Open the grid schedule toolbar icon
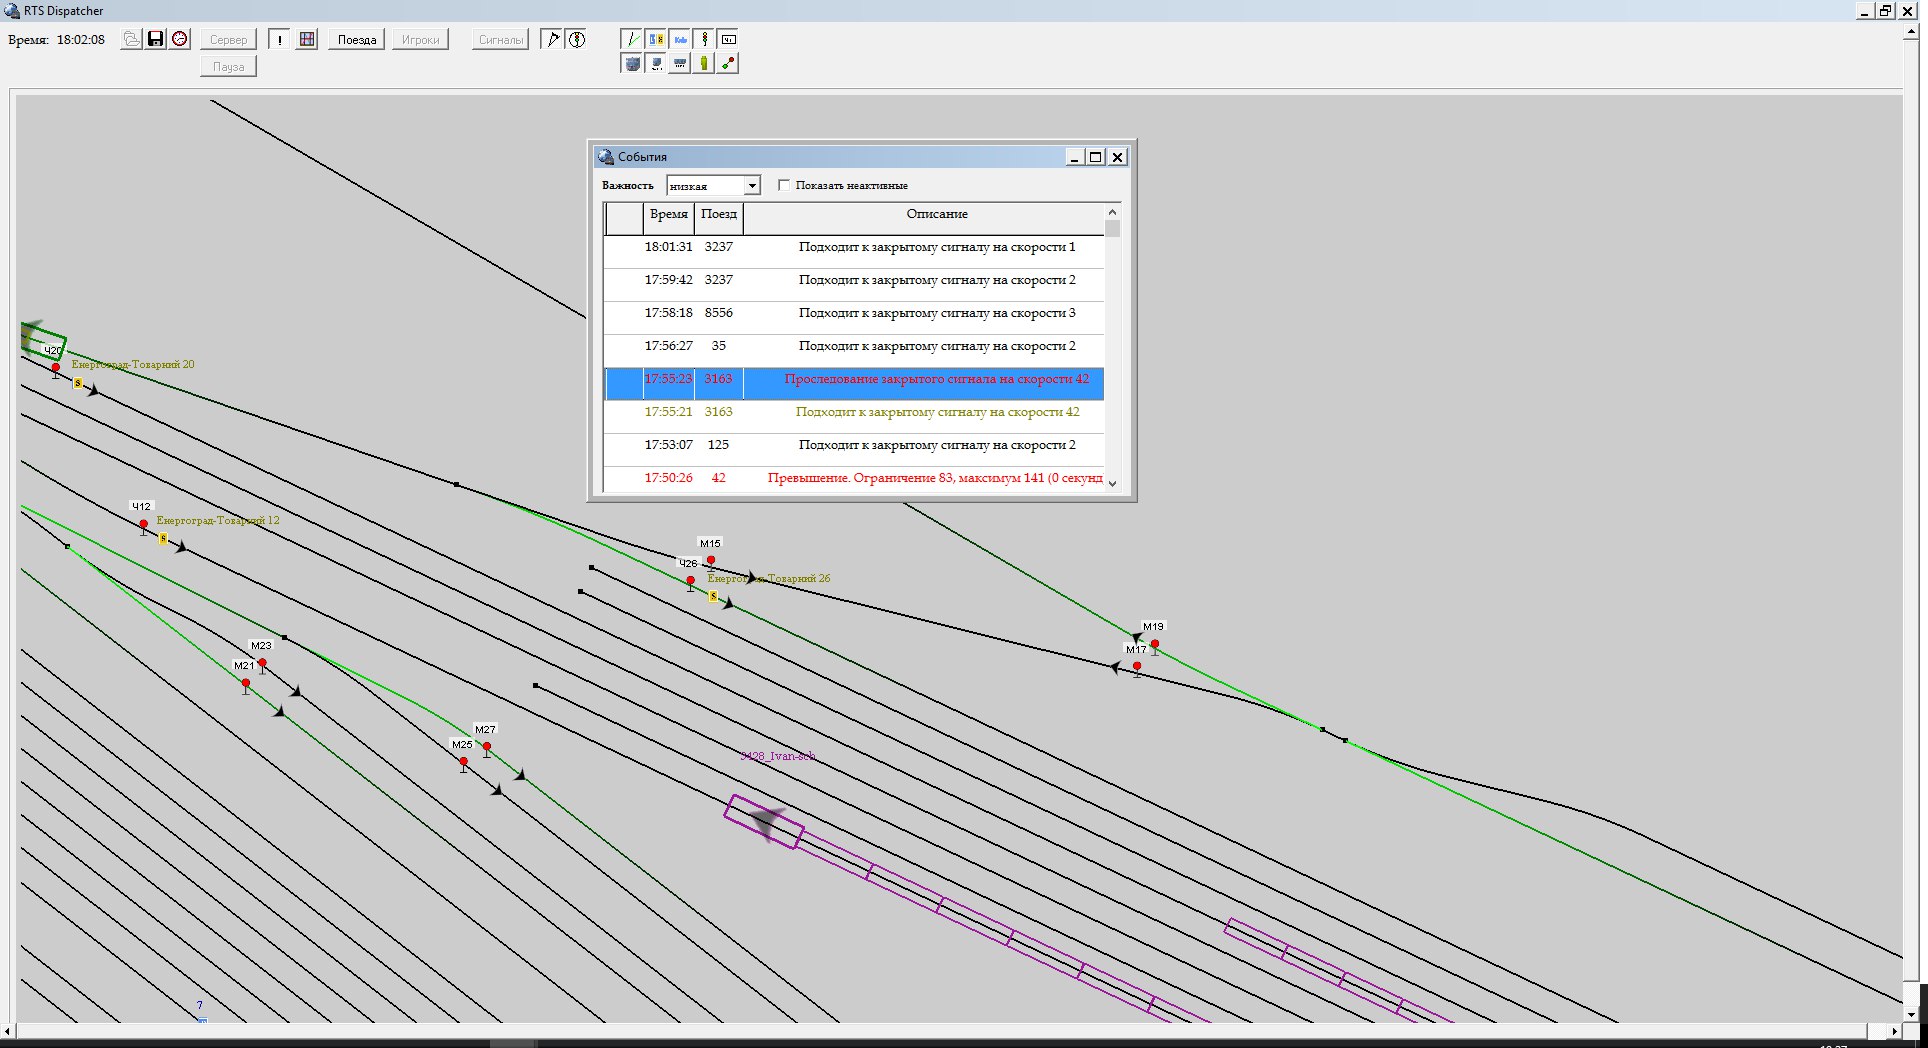 click(x=307, y=40)
